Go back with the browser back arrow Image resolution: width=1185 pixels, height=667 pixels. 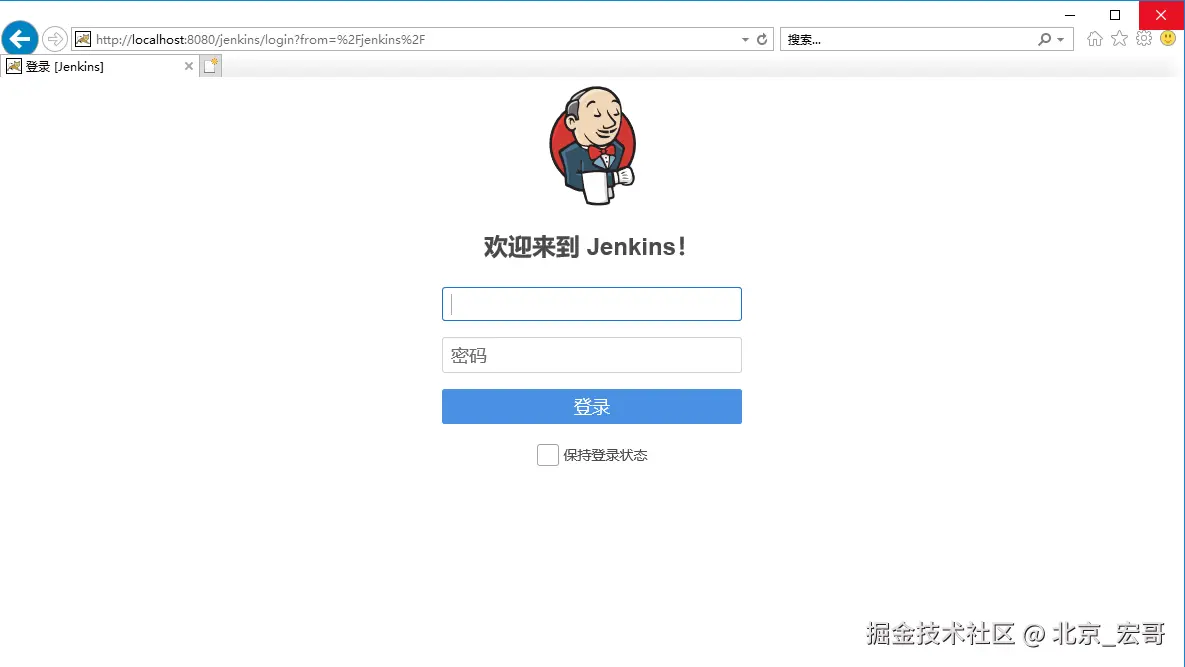tap(20, 39)
